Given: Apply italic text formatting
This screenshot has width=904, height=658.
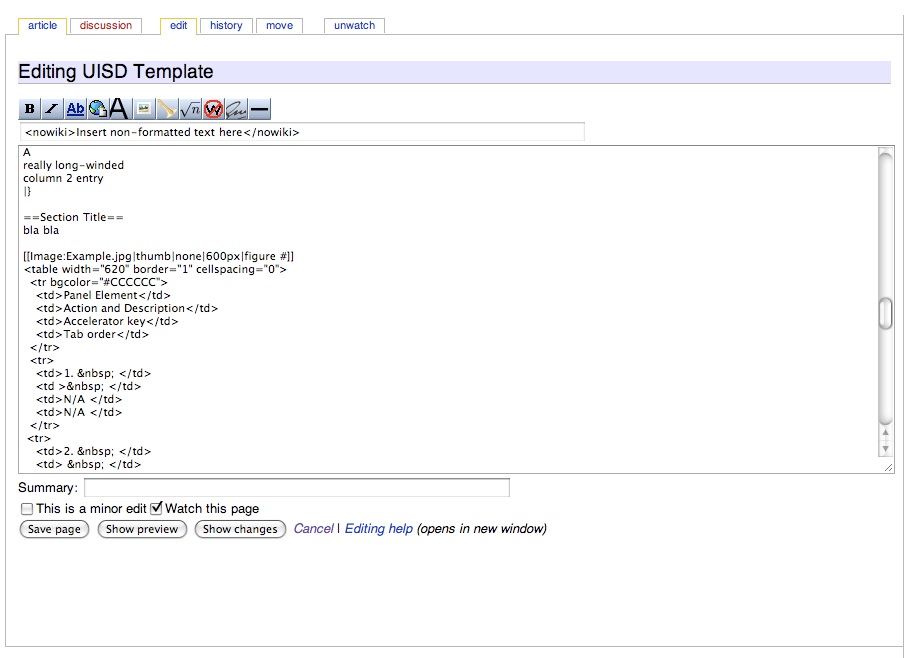Looking at the screenshot, I should coord(52,109).
